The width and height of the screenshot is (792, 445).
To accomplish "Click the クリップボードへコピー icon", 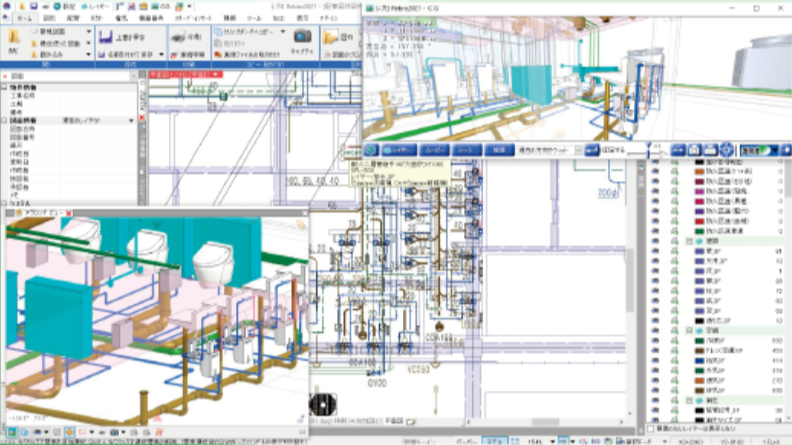I will (218, 31).
